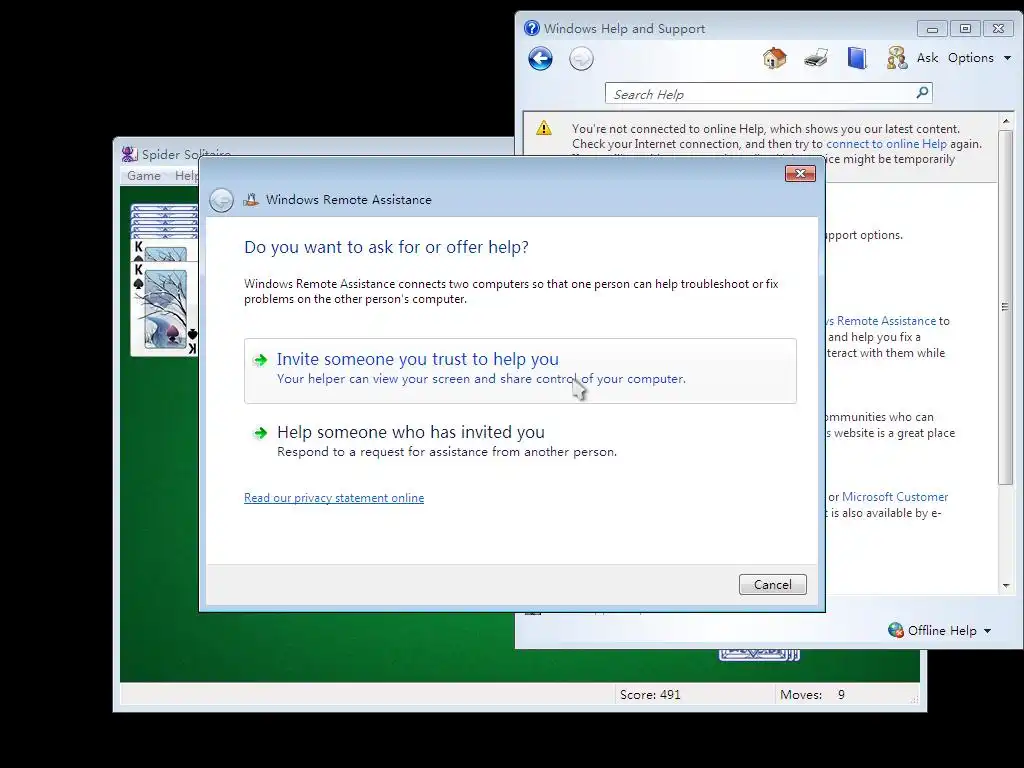Click 'Do you want to ask for or offer help?' heading
The image size is (1024, 768).
pyautogui.click(x=386, y=248)
